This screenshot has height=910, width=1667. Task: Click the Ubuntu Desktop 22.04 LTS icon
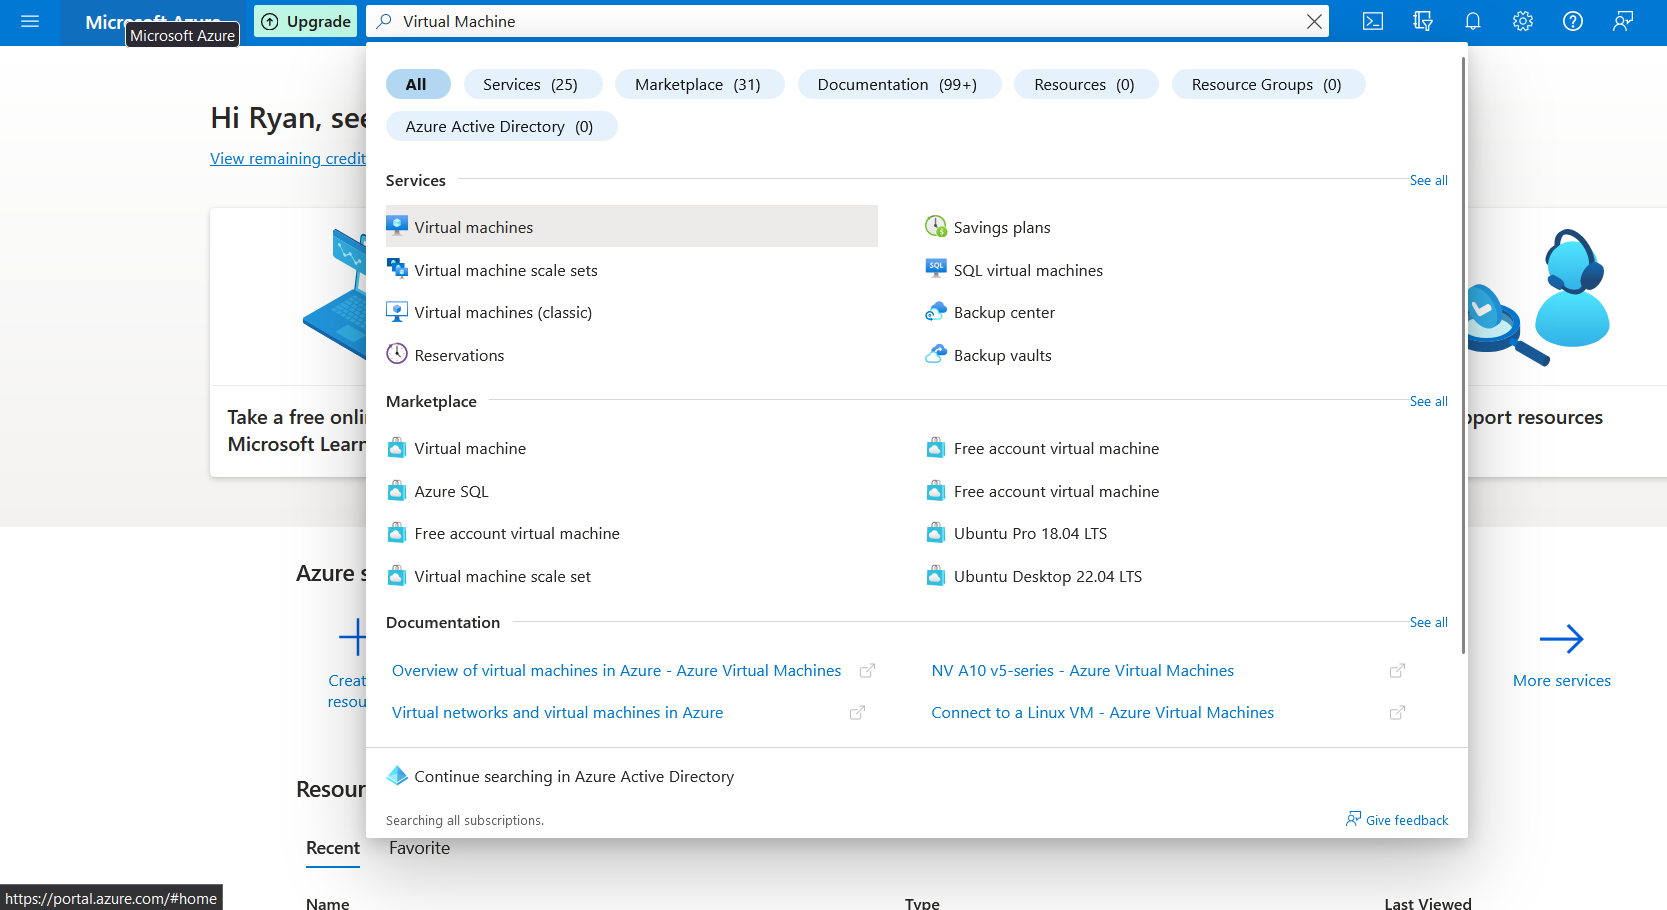(936, 575)
